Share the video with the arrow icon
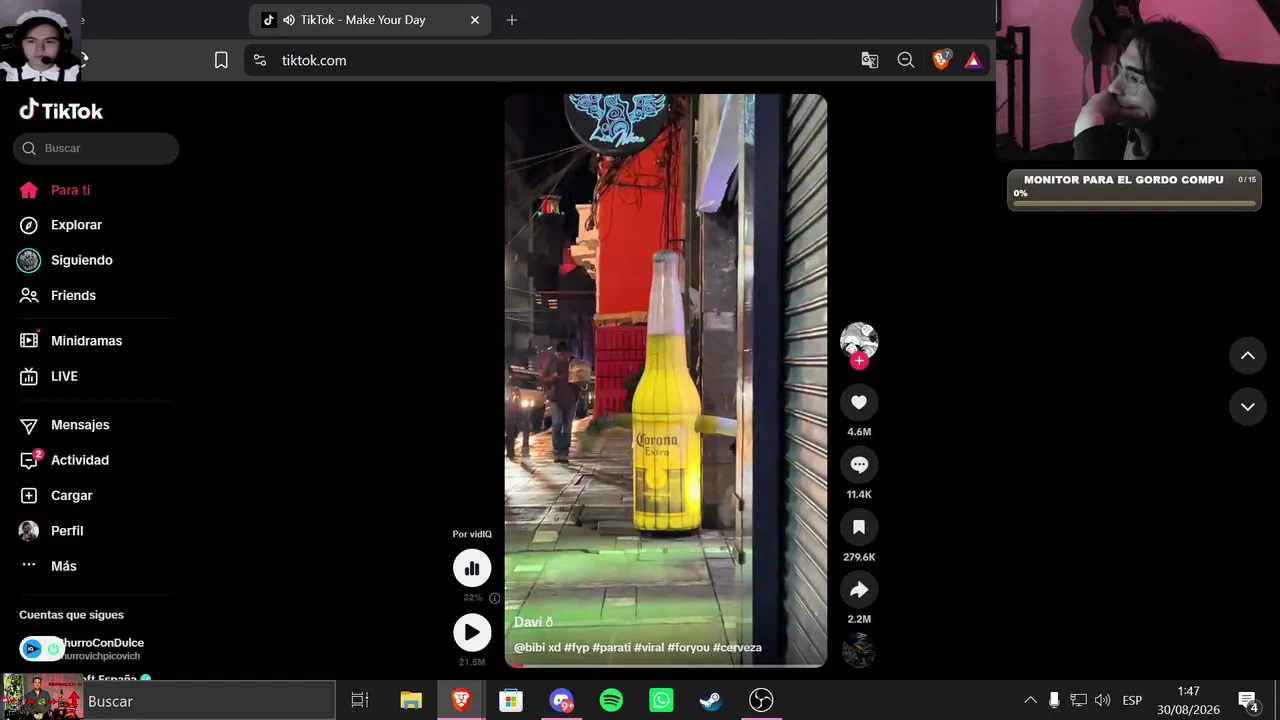Screen dimensions: 1280x720 coord(859,590)
